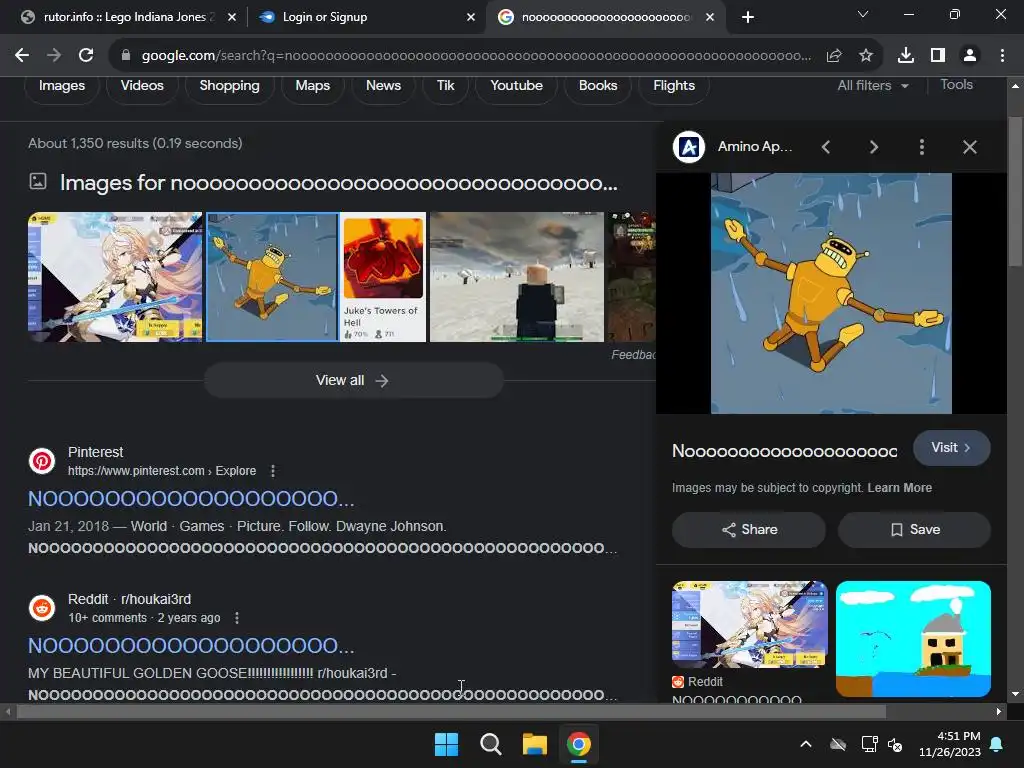Select the Books search filter
Screen dimensions: 1024x768
(598, 86)
